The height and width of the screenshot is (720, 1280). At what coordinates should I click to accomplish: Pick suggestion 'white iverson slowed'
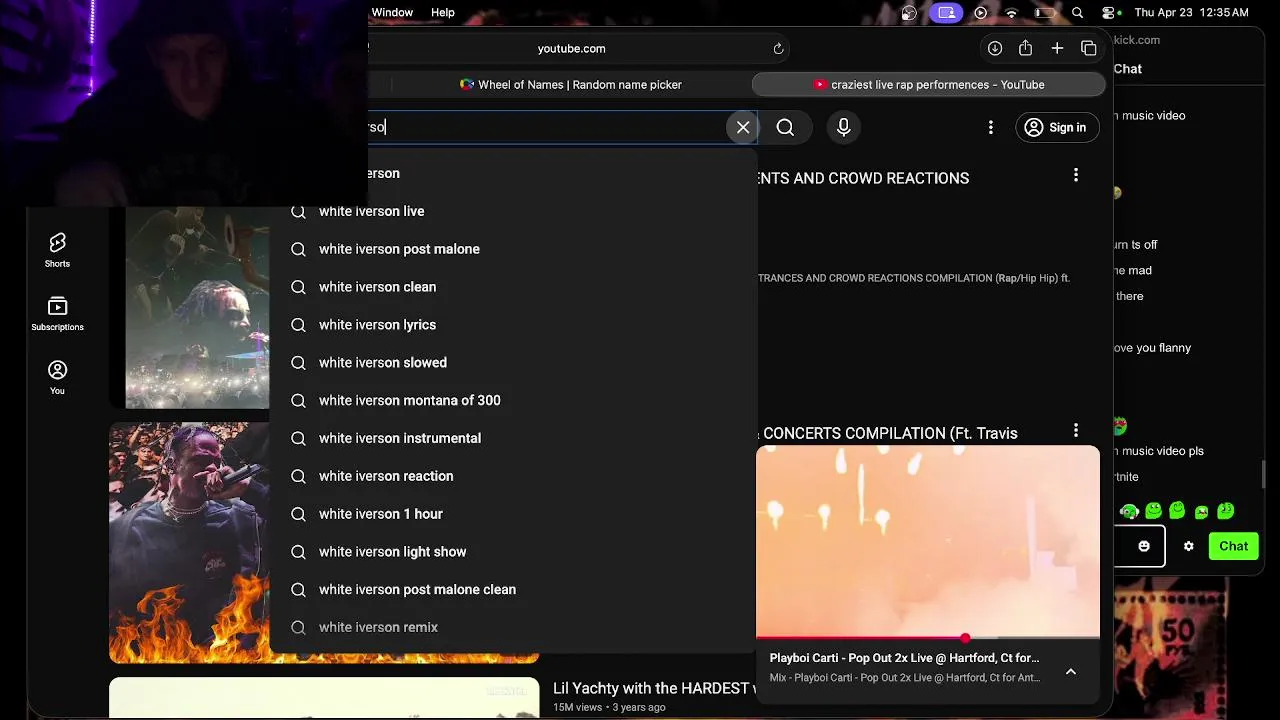pos(512,363)
